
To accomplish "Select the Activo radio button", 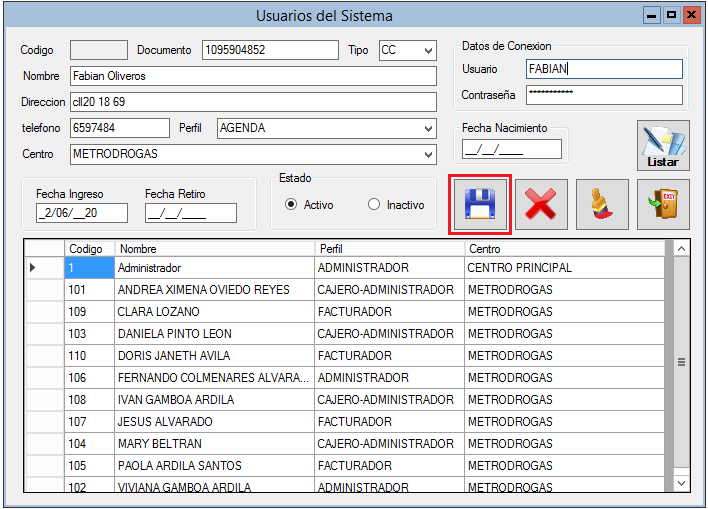I will [x=291, y=205].
